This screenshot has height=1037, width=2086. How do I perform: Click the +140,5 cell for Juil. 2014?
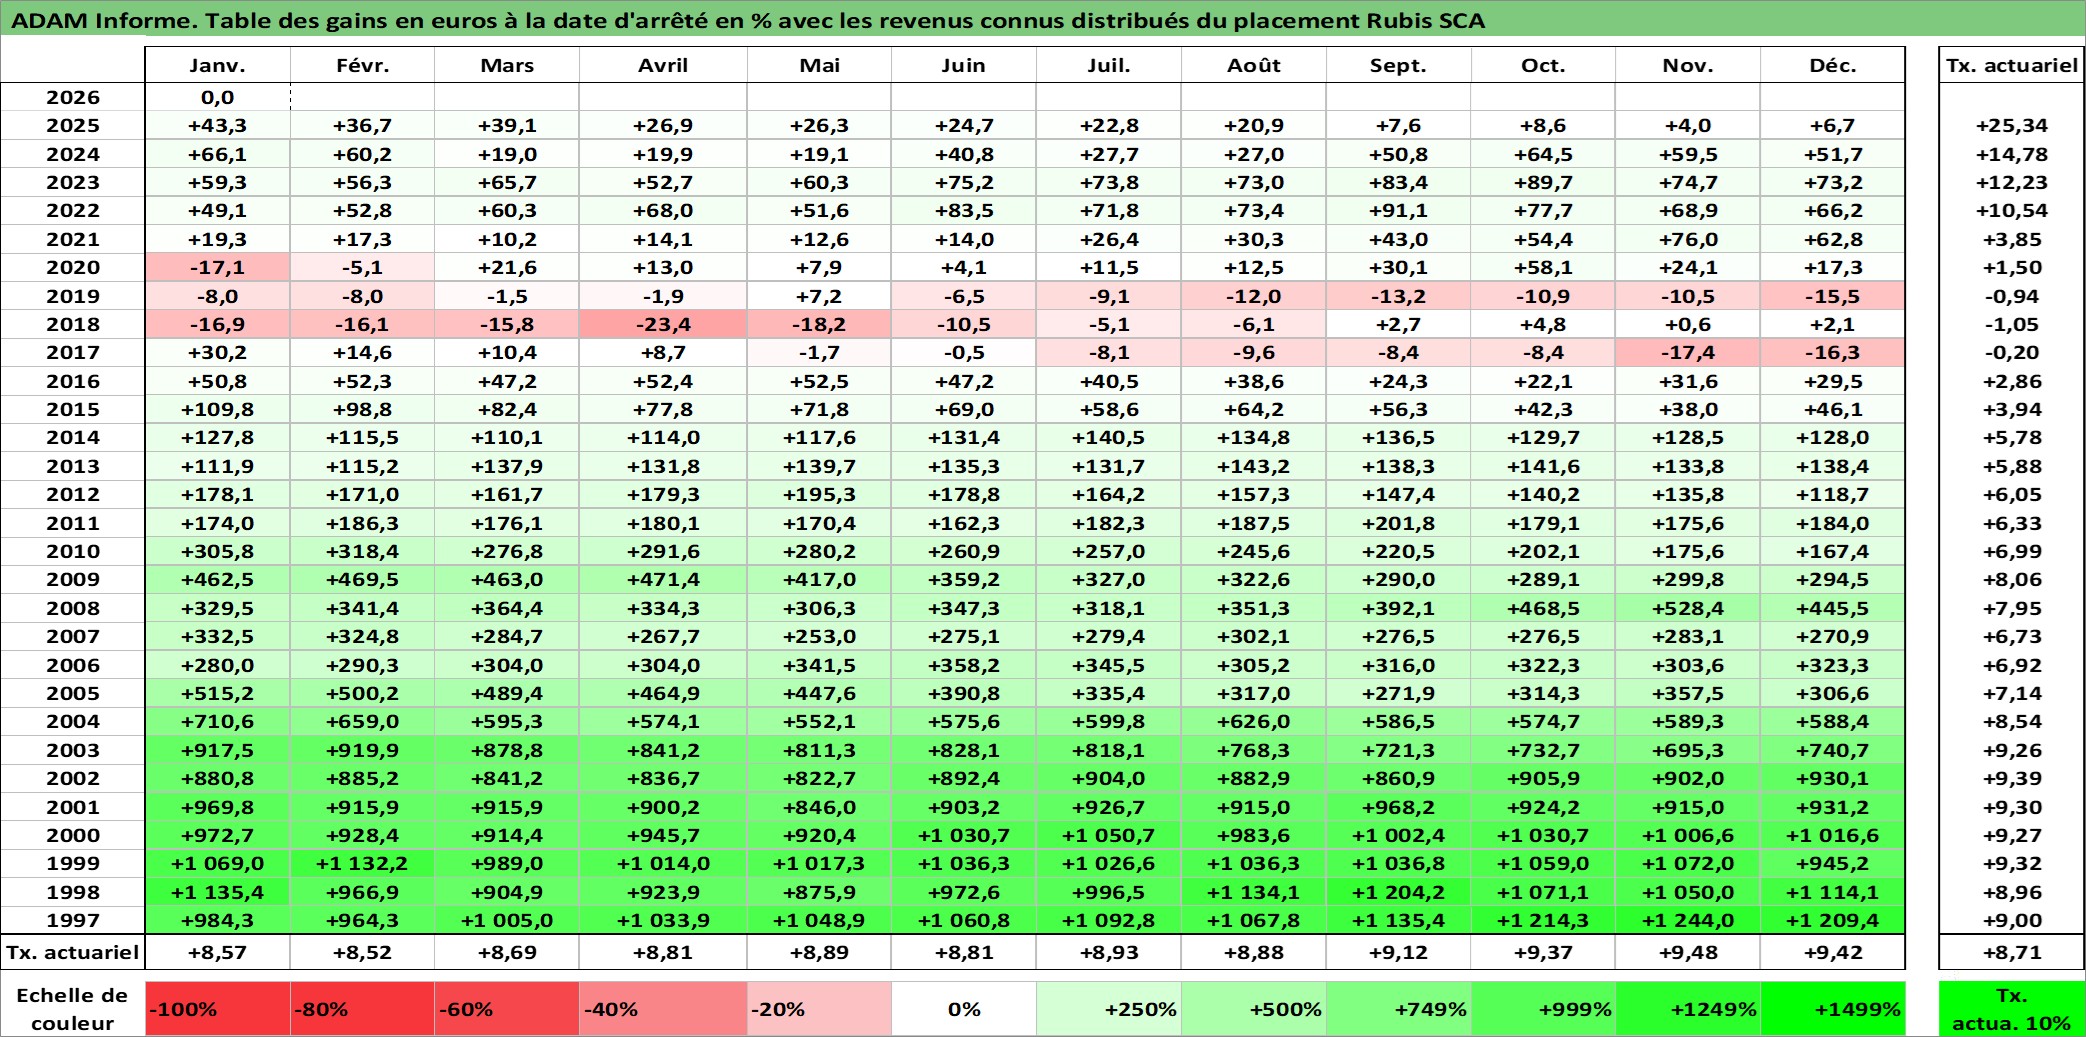(1109, 437)
